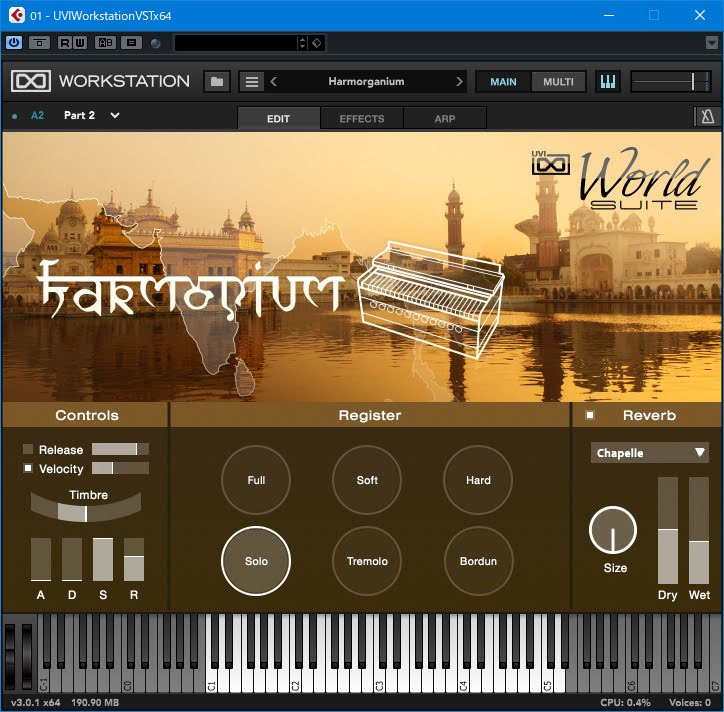Screen dimensions: 724x712
Task: Click the Sustain S envelope slider
Action: coord(103,559)
